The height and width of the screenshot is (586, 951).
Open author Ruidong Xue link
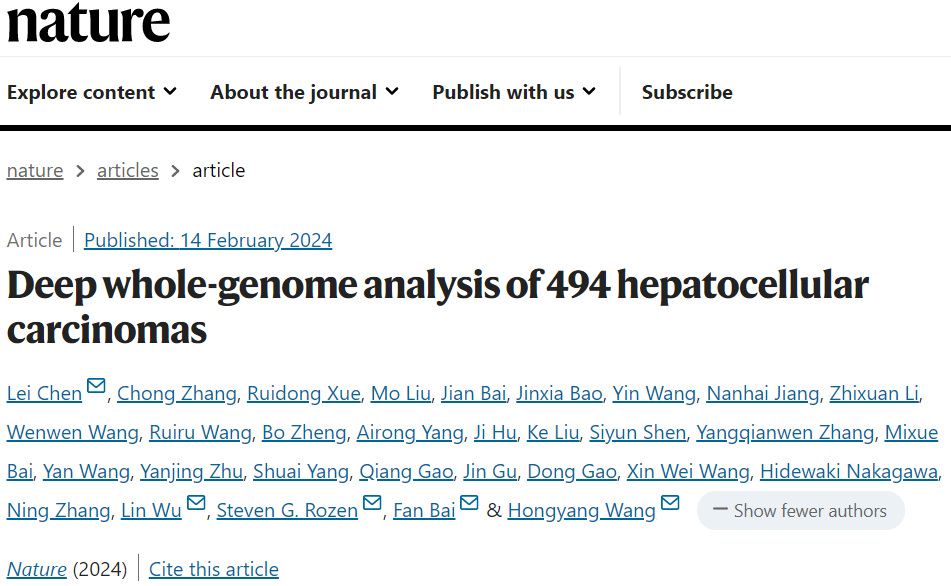click(x=304, y=394)
